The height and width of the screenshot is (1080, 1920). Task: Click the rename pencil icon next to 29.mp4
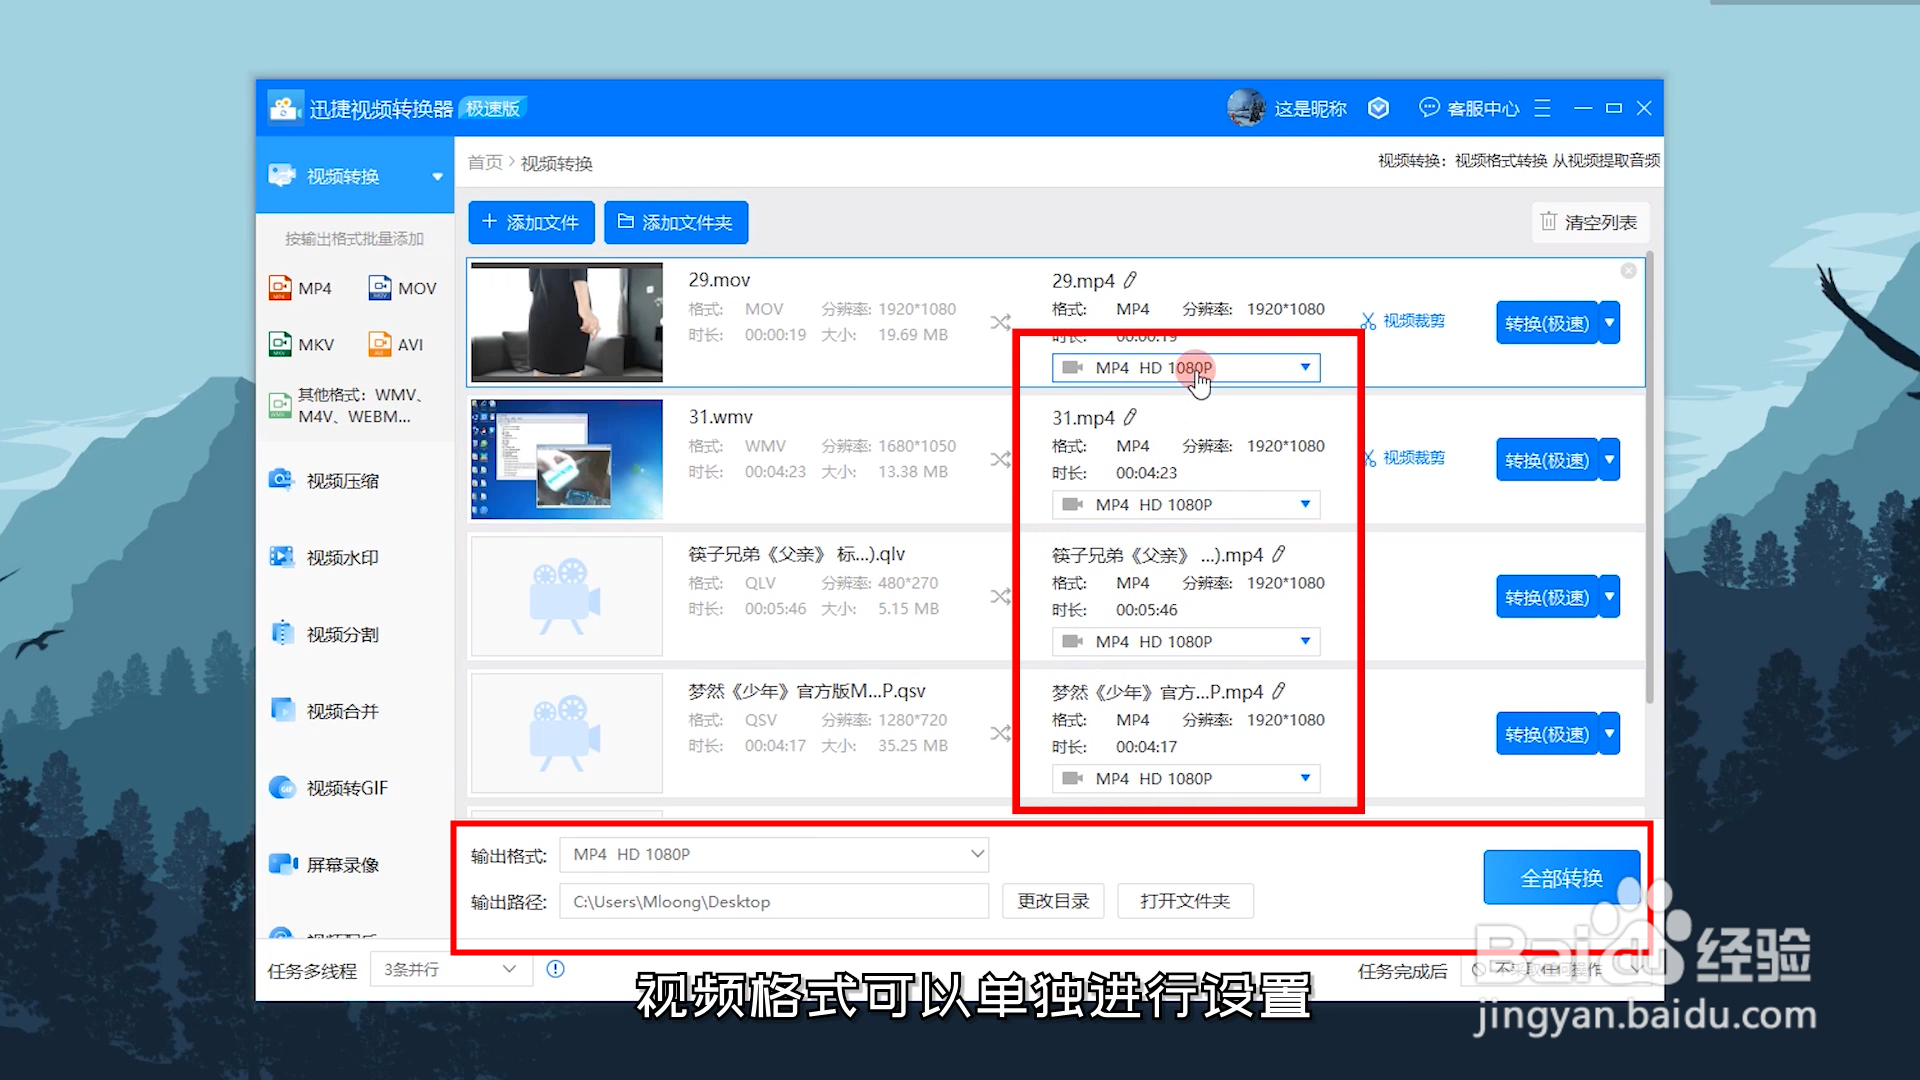[1130, 280]
